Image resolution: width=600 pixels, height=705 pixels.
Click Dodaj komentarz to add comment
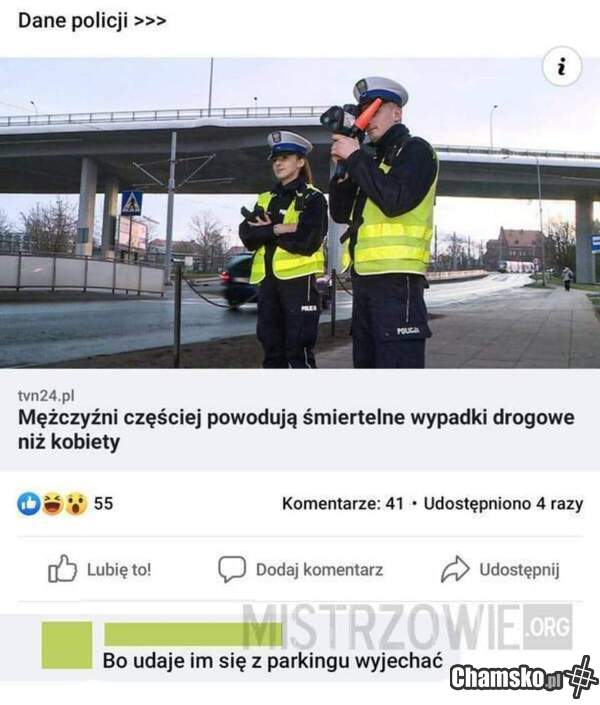click(319, 570)
